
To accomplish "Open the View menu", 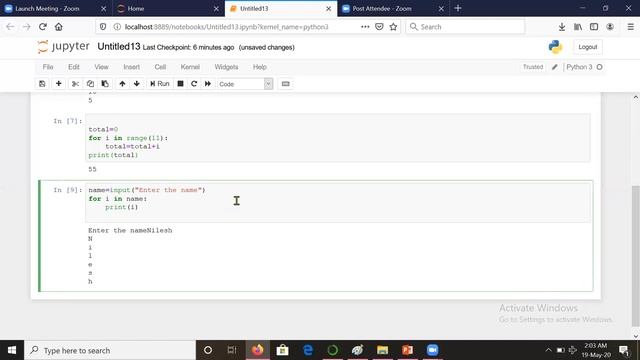I will click(x=101, y=67).
